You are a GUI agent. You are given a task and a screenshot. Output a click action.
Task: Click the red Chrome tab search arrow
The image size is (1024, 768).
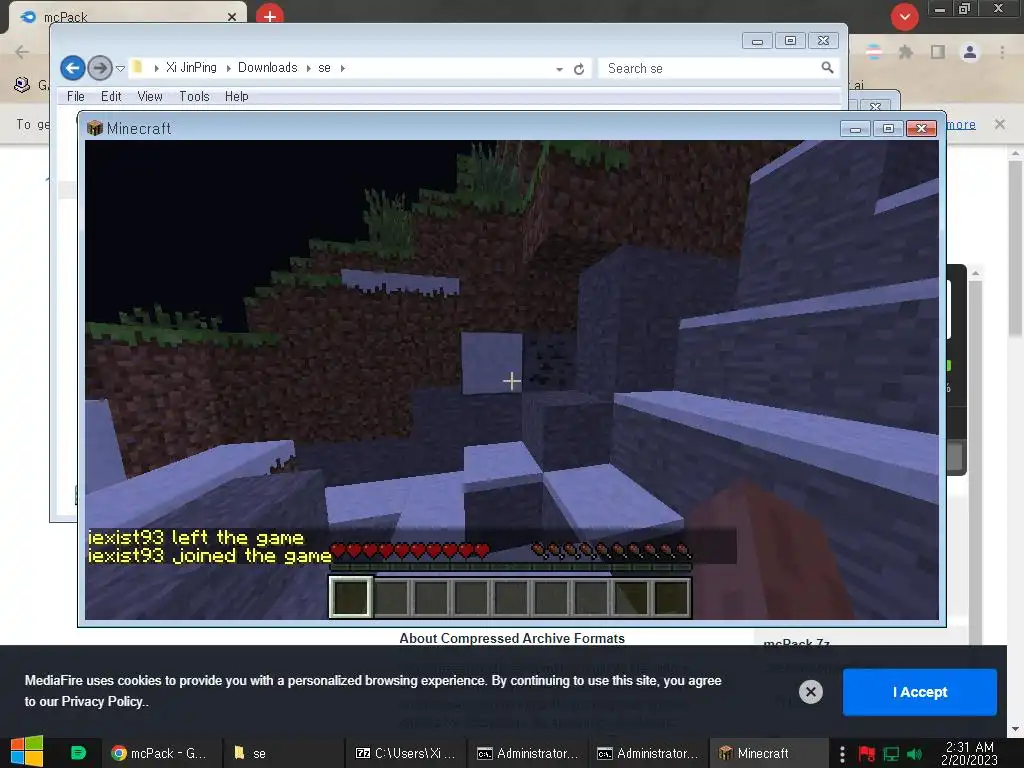pyautogui.click(x=904, y=17)
